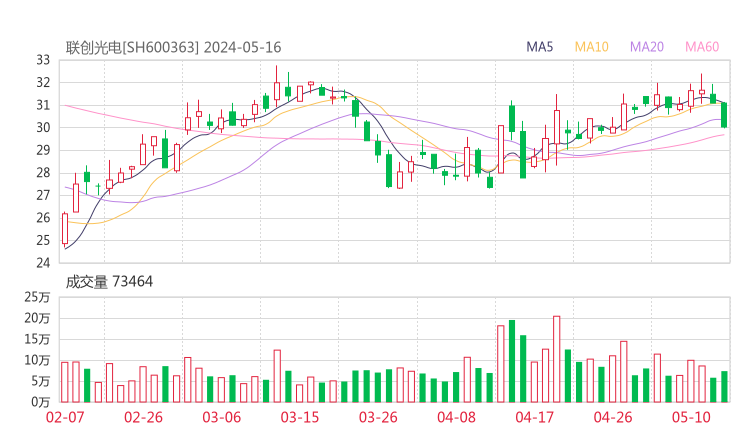Click the MA60 legend label
This screenshot has width=740, height=440.
[x=702, y=47]
